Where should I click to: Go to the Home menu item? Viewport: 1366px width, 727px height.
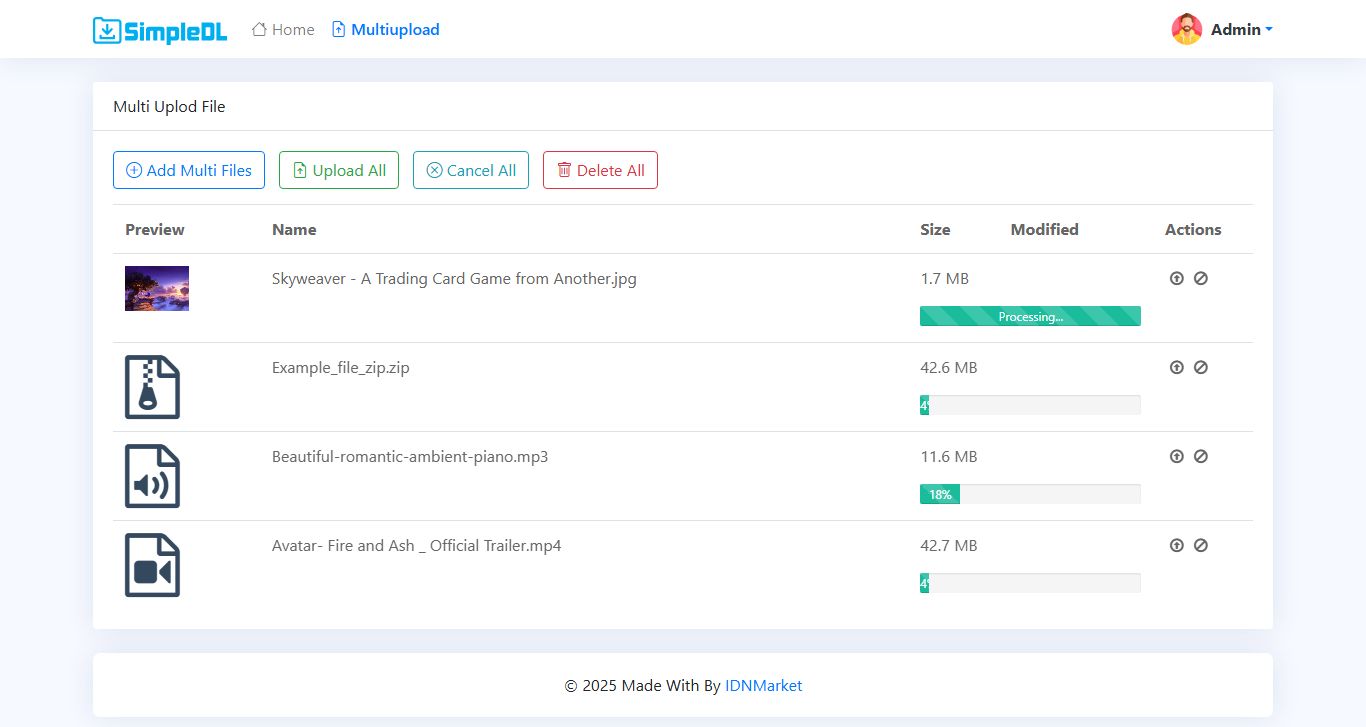point(283,30)
